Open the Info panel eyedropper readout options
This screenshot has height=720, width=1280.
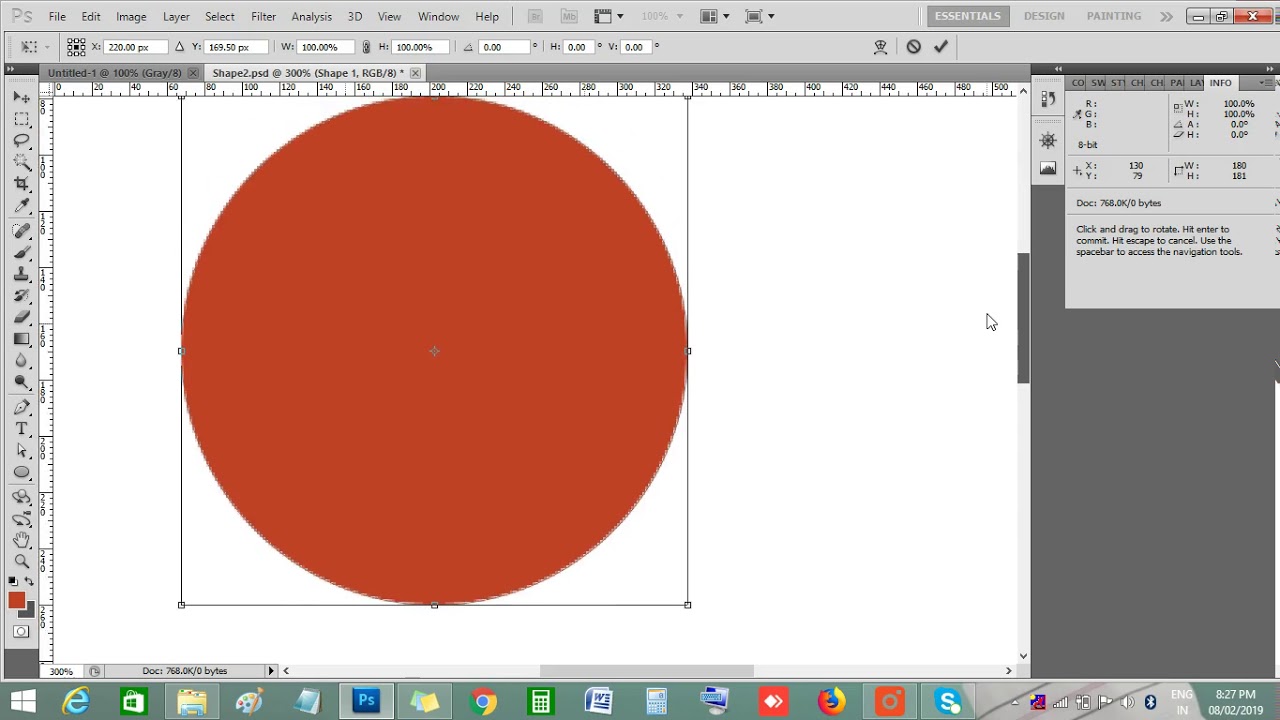pyautogui.click(x=1077, y=114)
